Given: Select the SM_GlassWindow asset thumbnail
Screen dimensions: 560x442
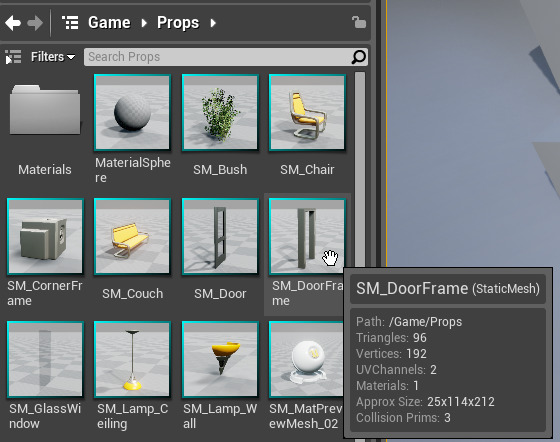Looking at the screenshot, I should point(45,359).
